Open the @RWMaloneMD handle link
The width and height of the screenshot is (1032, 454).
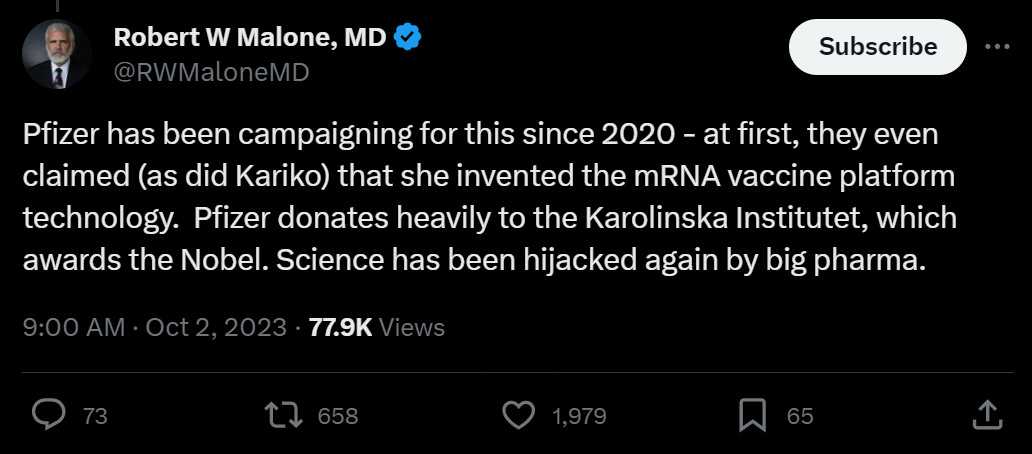click(211, 72)
